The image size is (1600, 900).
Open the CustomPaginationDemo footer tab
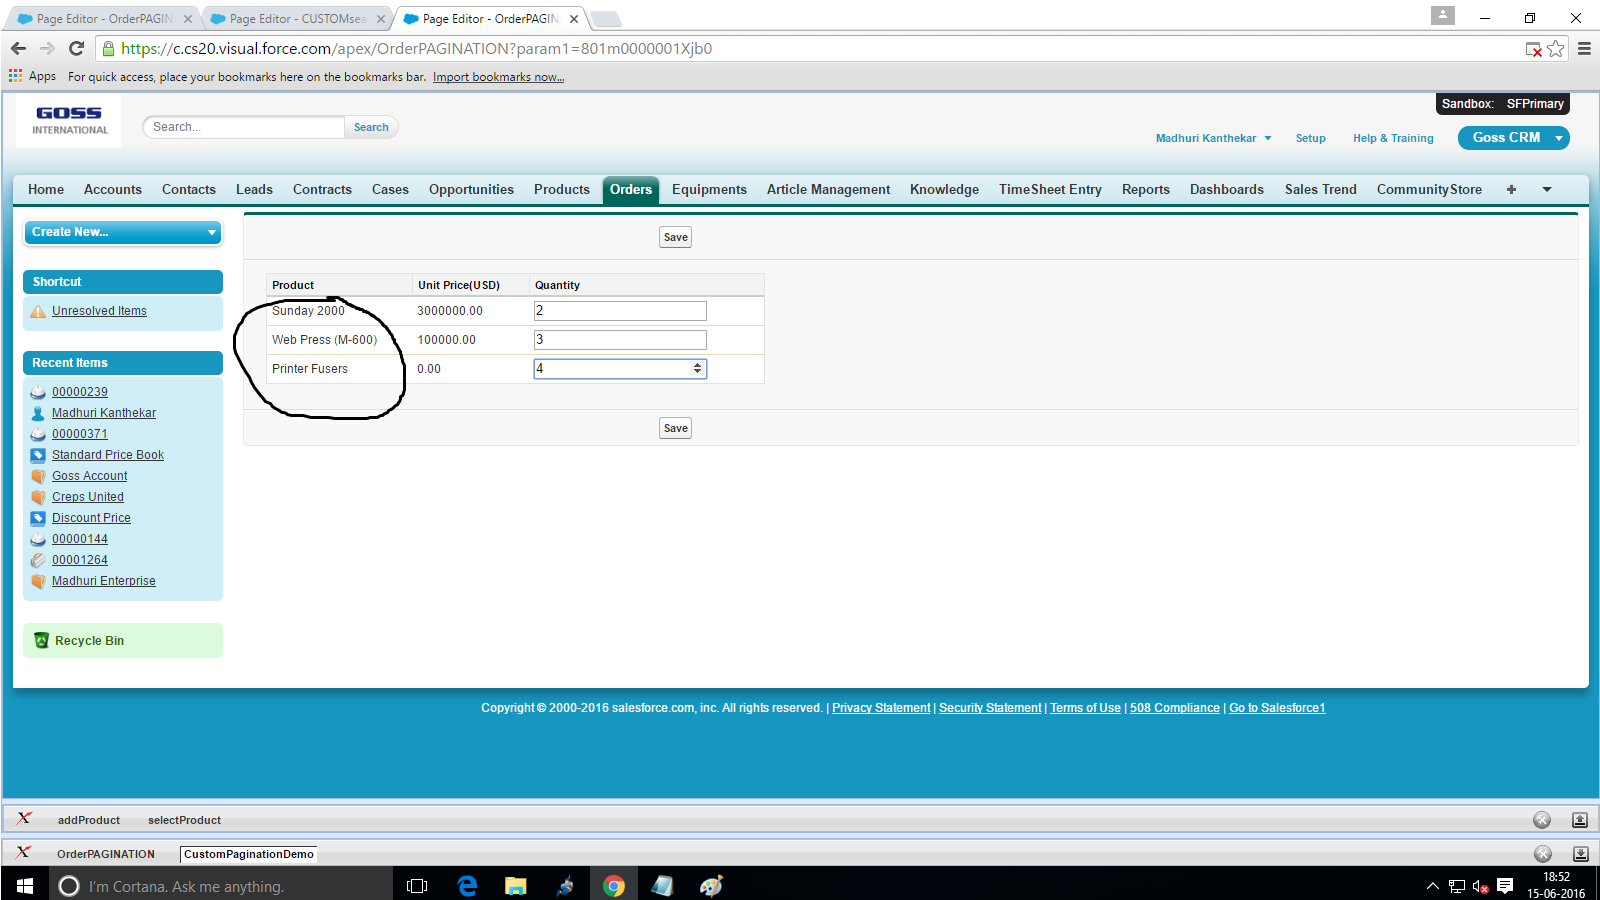click(x=249, y=854)
